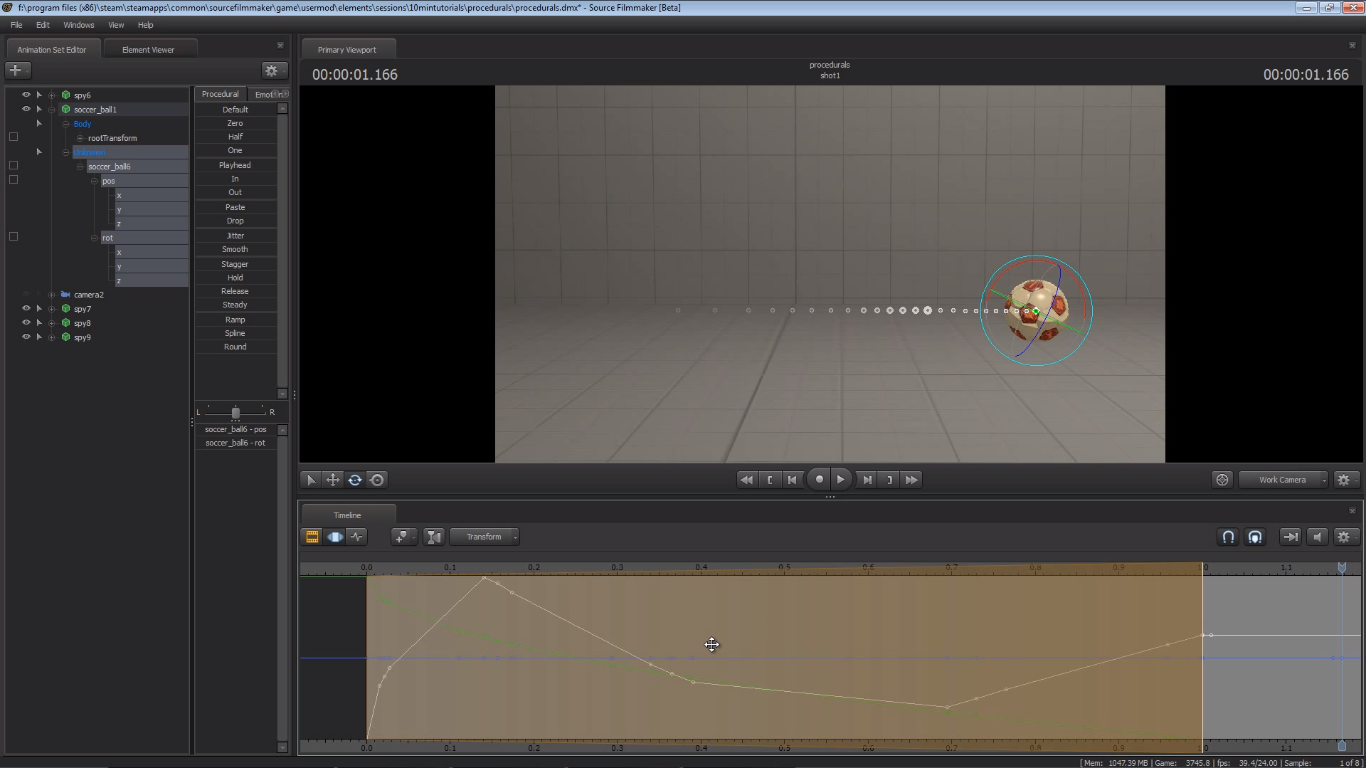Open the Edit menu

coord(43,25)
